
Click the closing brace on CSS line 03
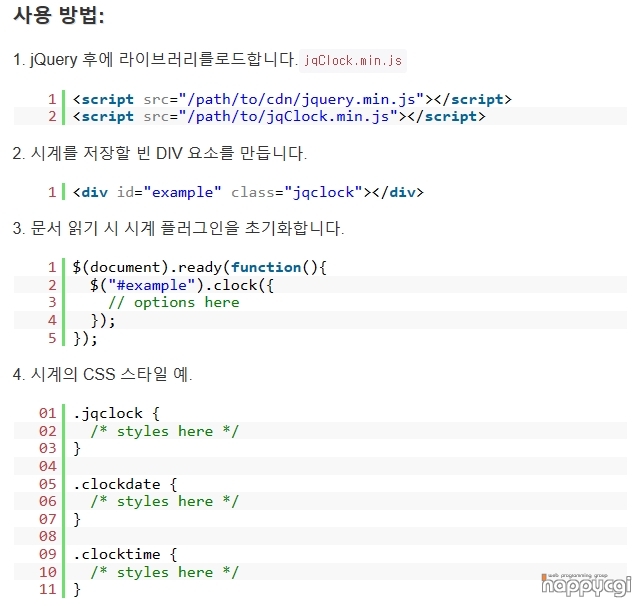[77, 449]
